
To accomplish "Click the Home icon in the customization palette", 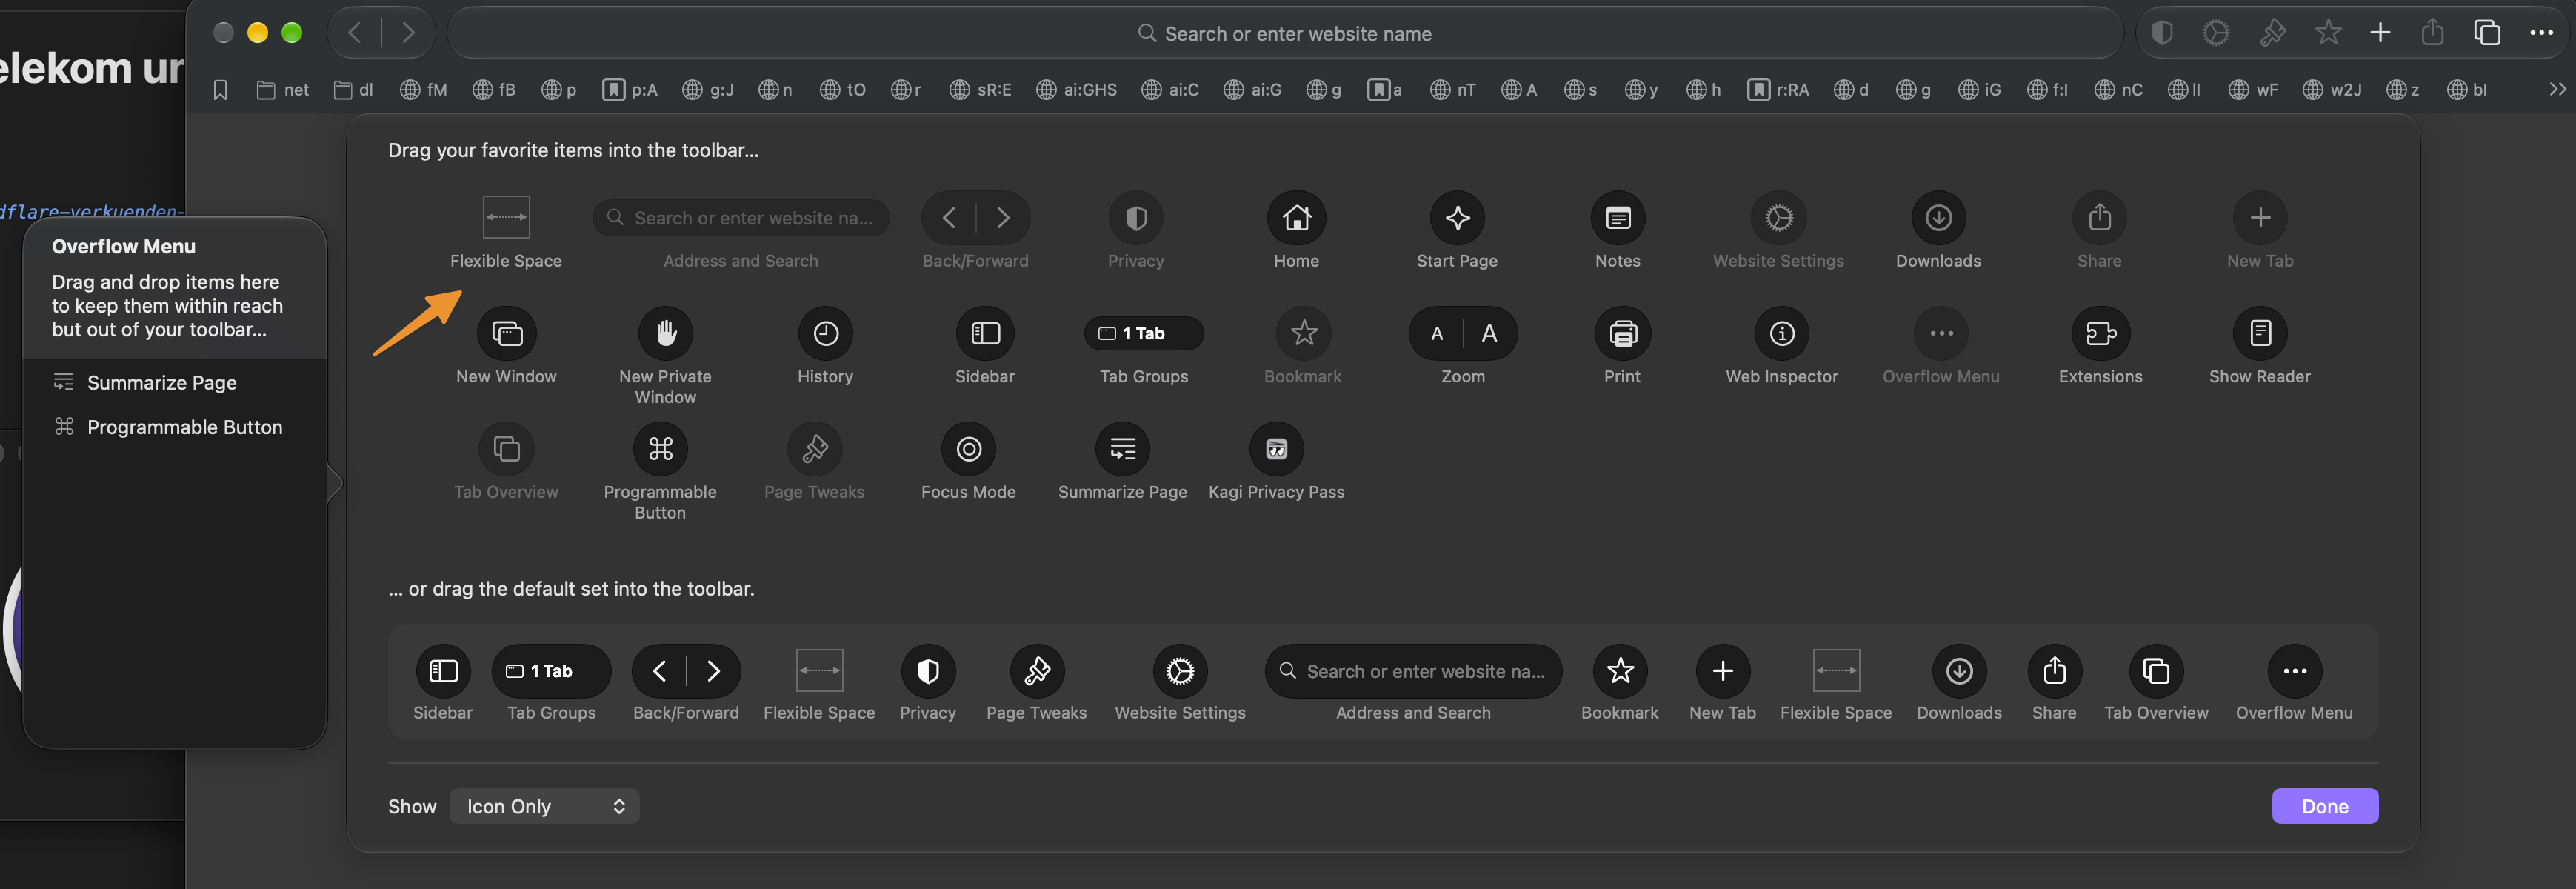I will [x=1296, y=218].
